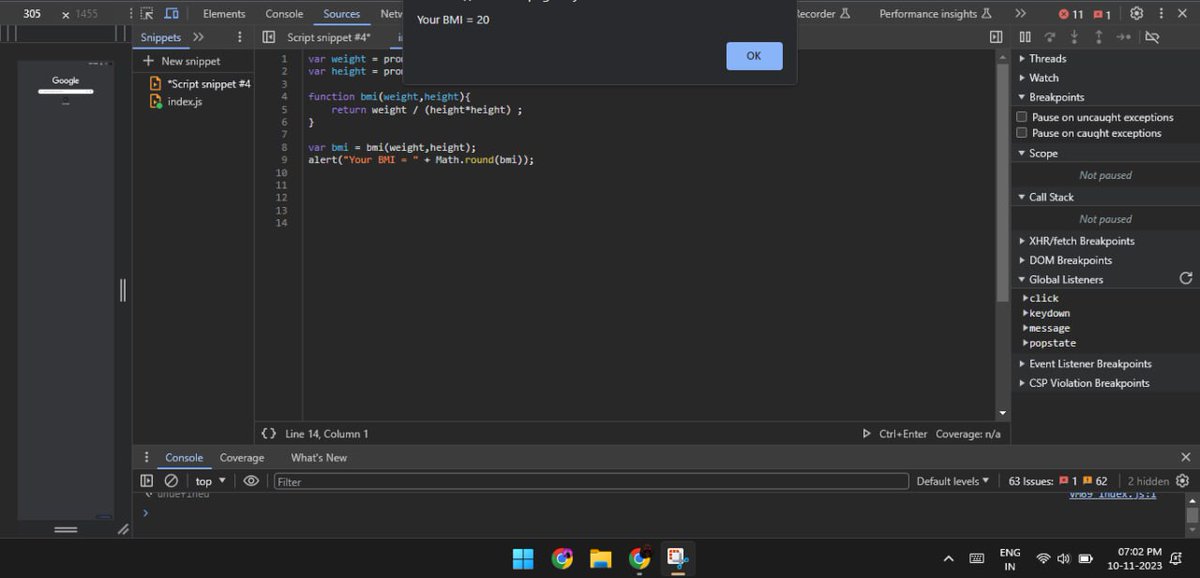Open the Default levels dropdown
The width and height of the screenshot is (1200, 578).
(x=953, y=481)
